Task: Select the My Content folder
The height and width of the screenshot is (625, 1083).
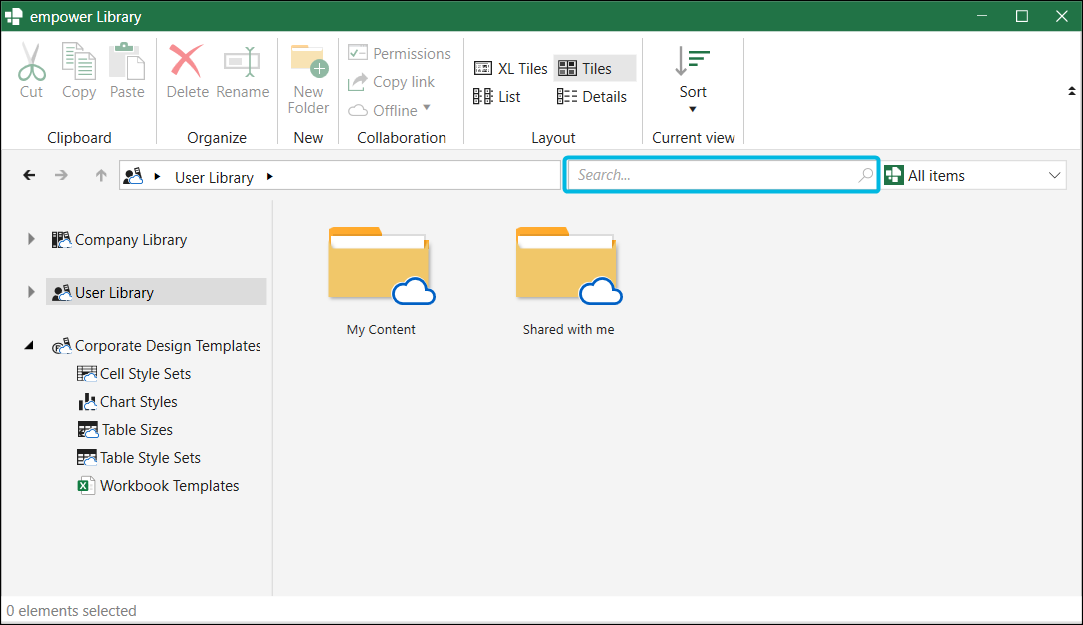Action: 381,267
